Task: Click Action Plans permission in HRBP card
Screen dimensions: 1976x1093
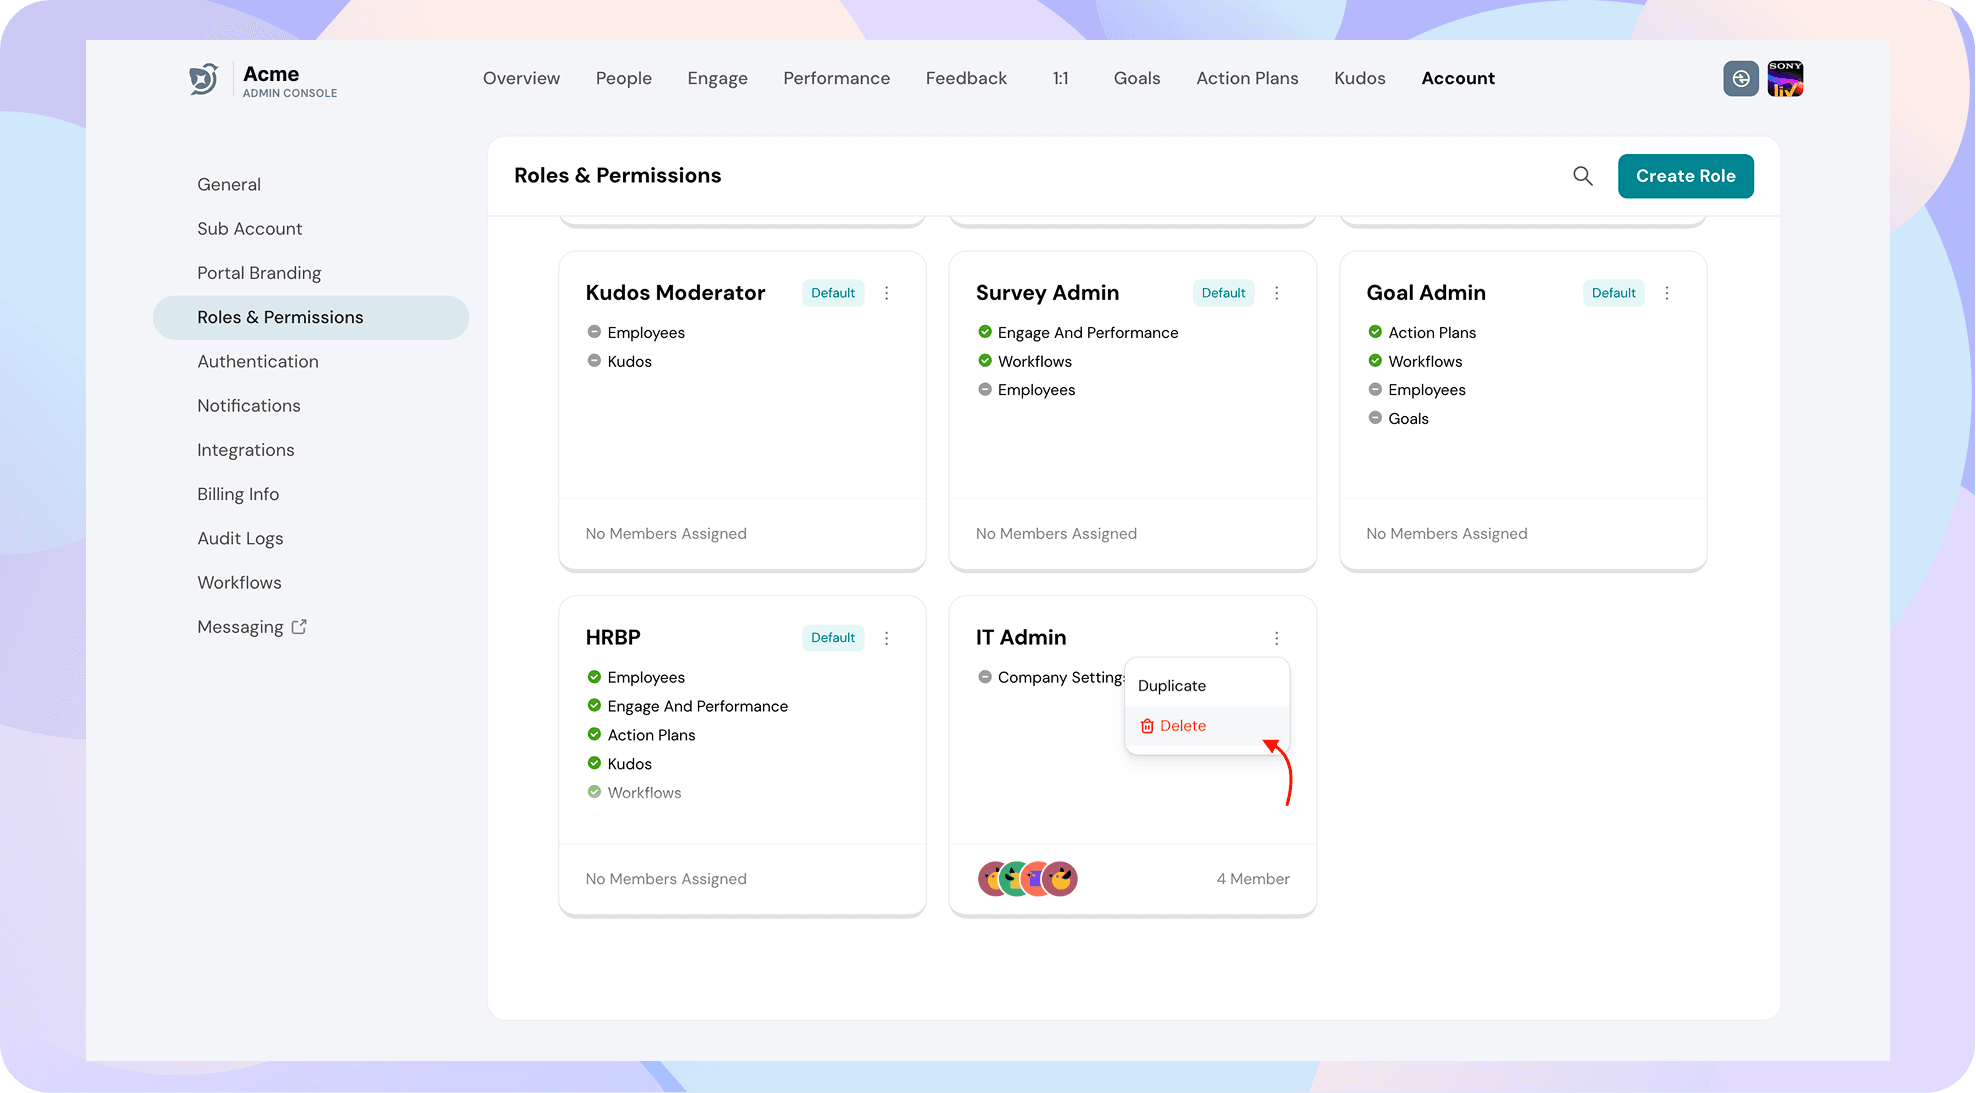Action: pyautogui.click(x=652, y=735)
